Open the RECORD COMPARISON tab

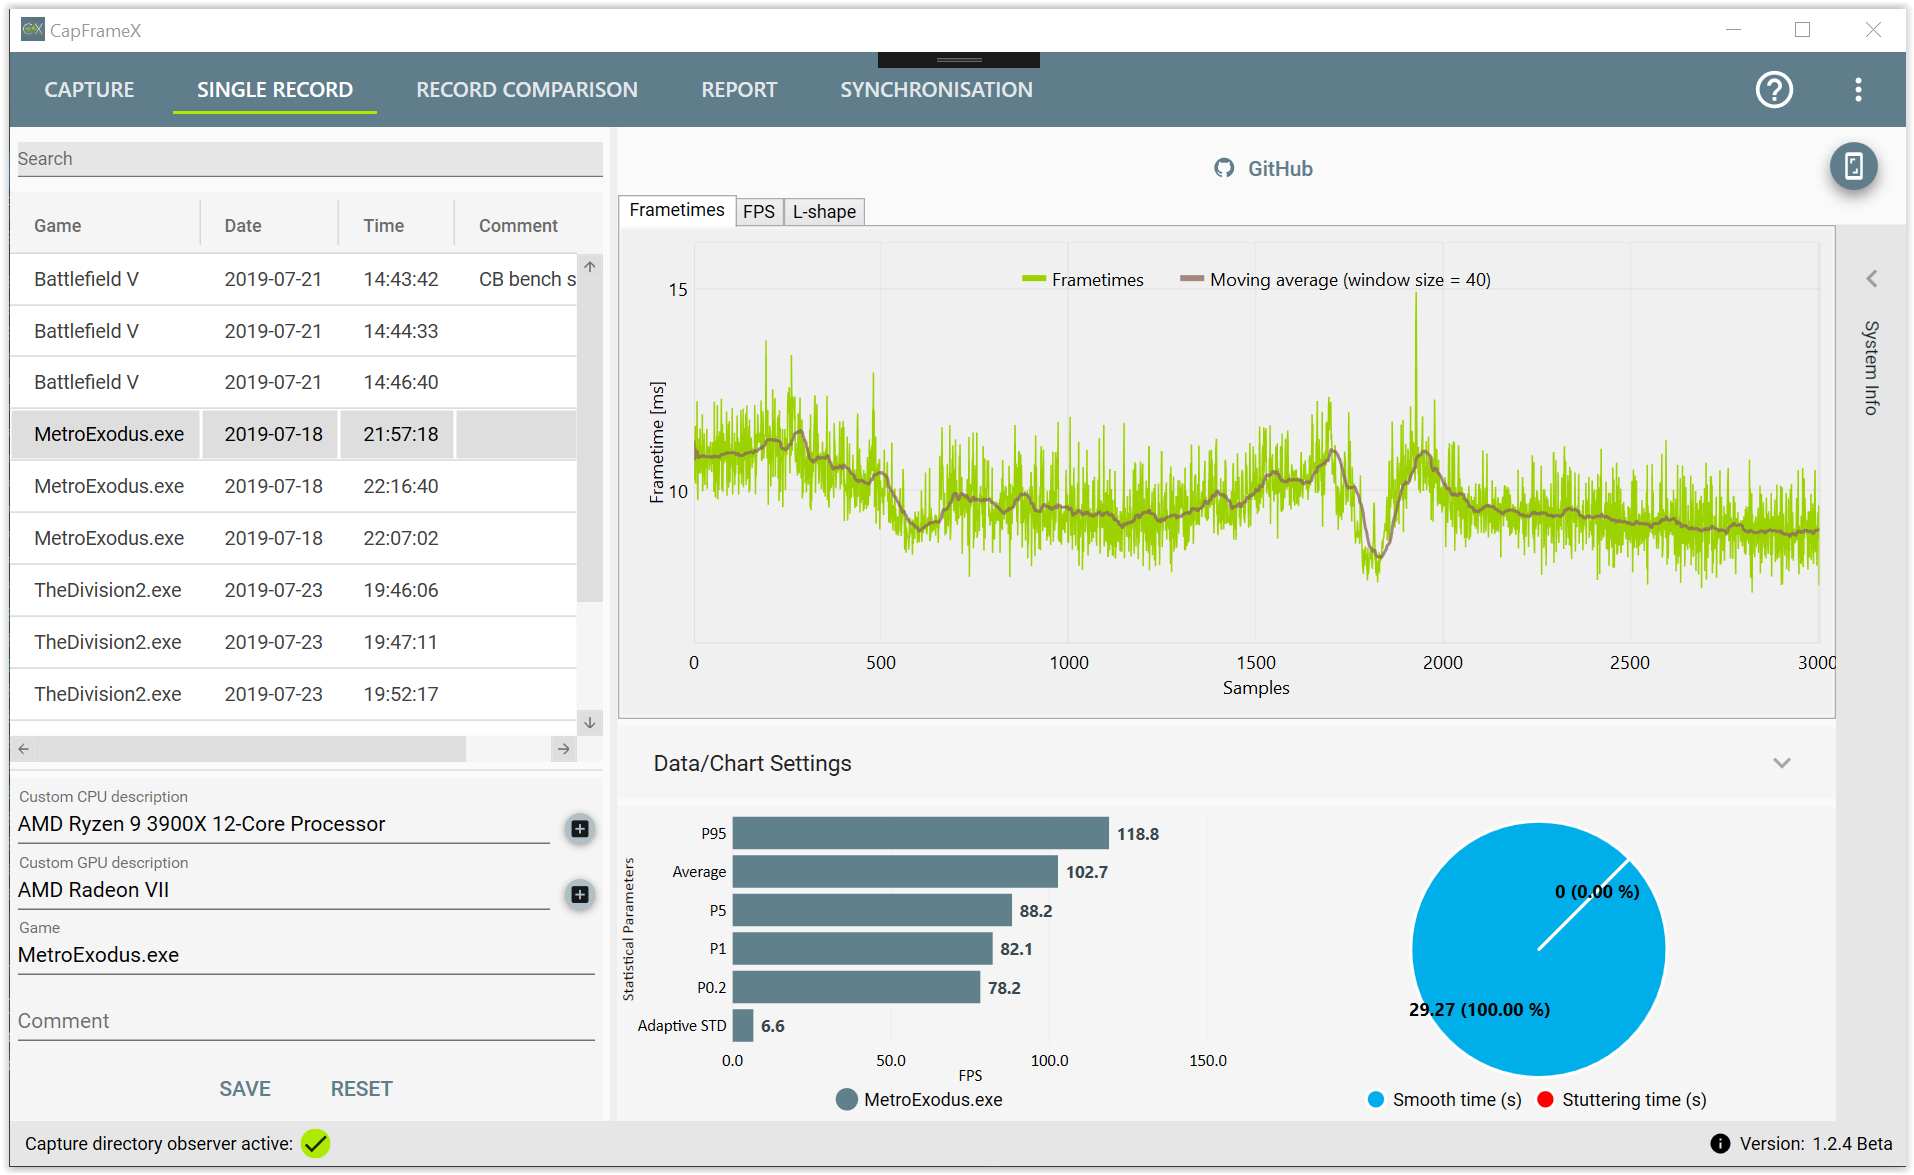527,90
